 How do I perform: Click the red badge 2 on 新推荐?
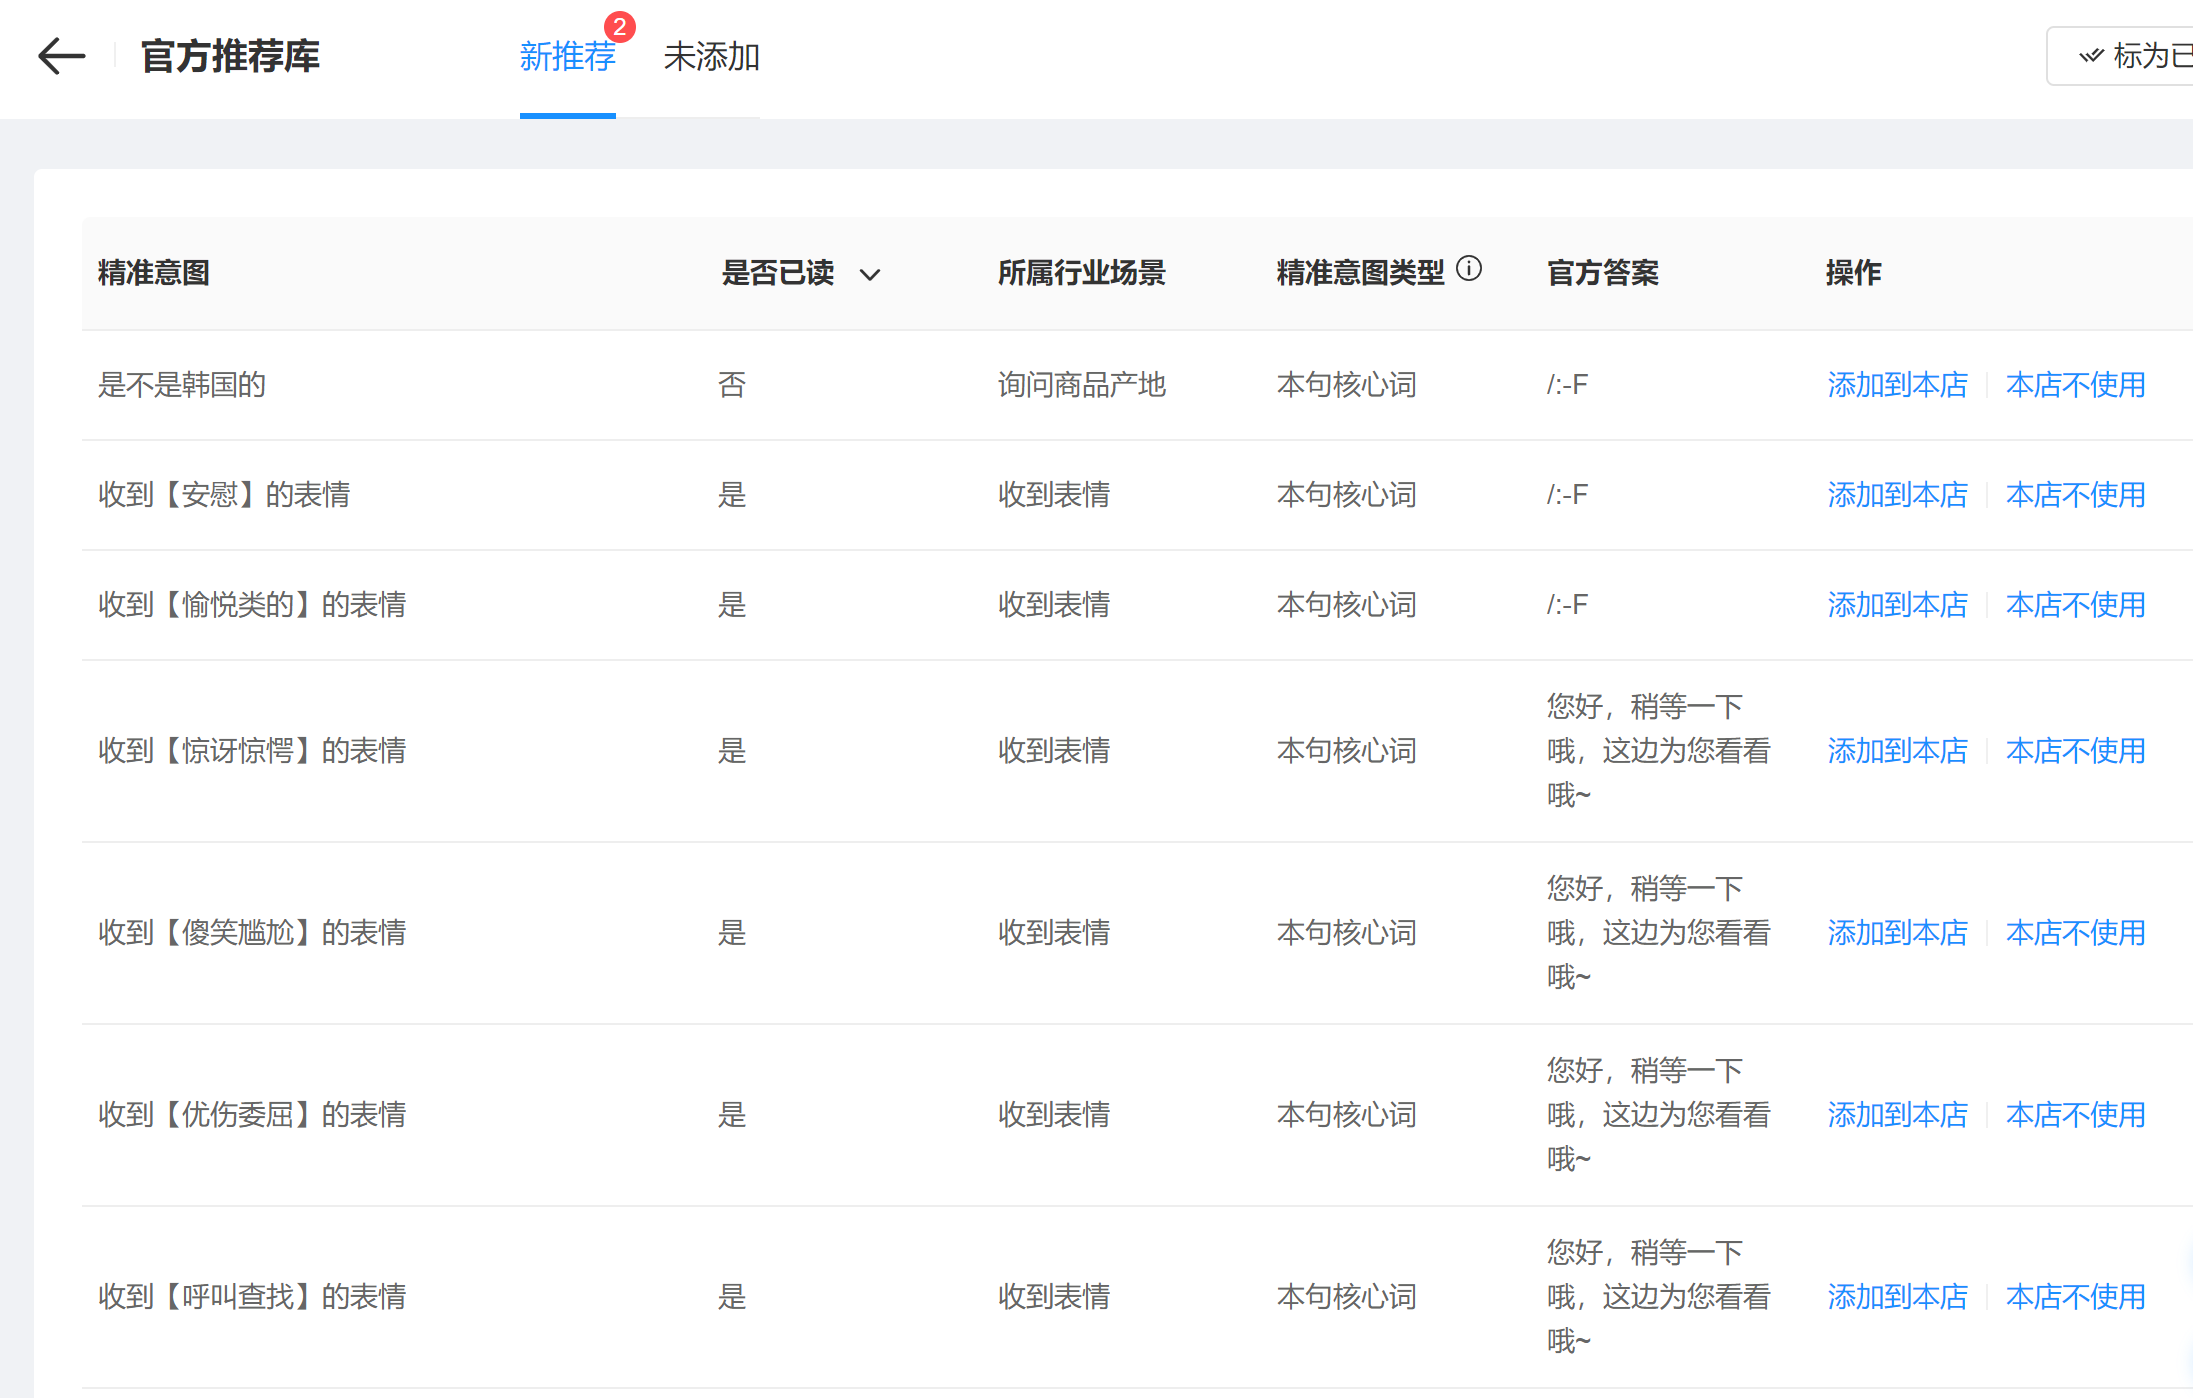tap(620, 27)
